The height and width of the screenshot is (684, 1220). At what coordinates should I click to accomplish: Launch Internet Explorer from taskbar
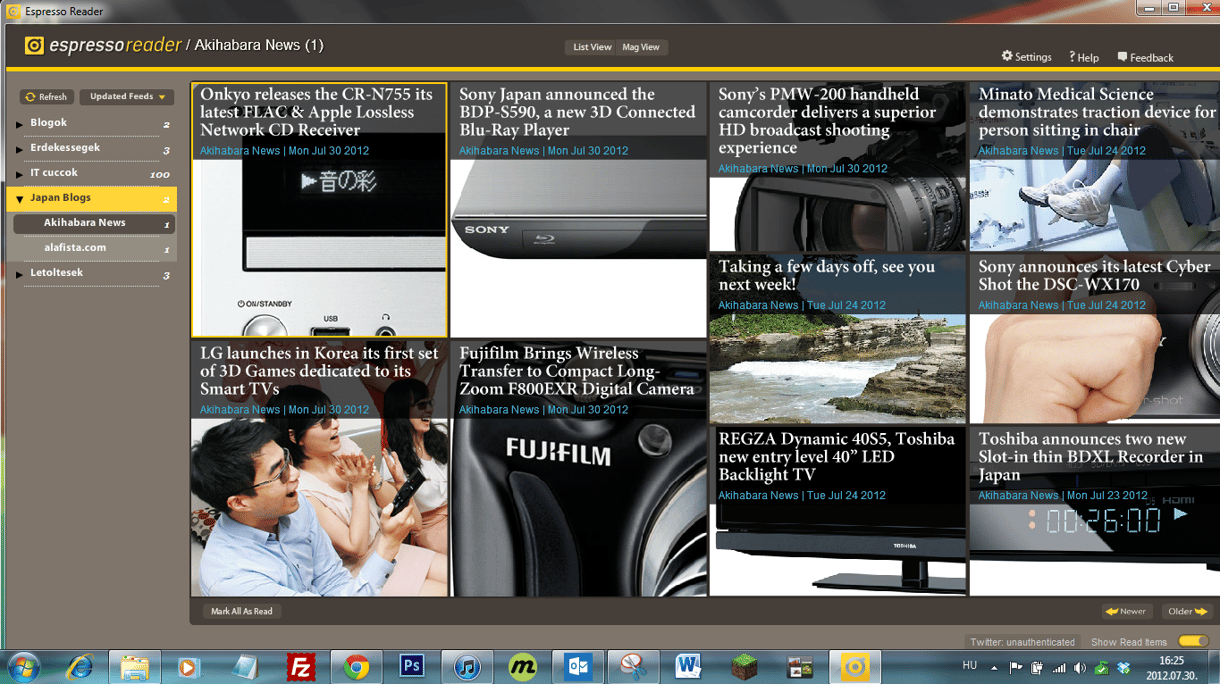pos(79,666)
